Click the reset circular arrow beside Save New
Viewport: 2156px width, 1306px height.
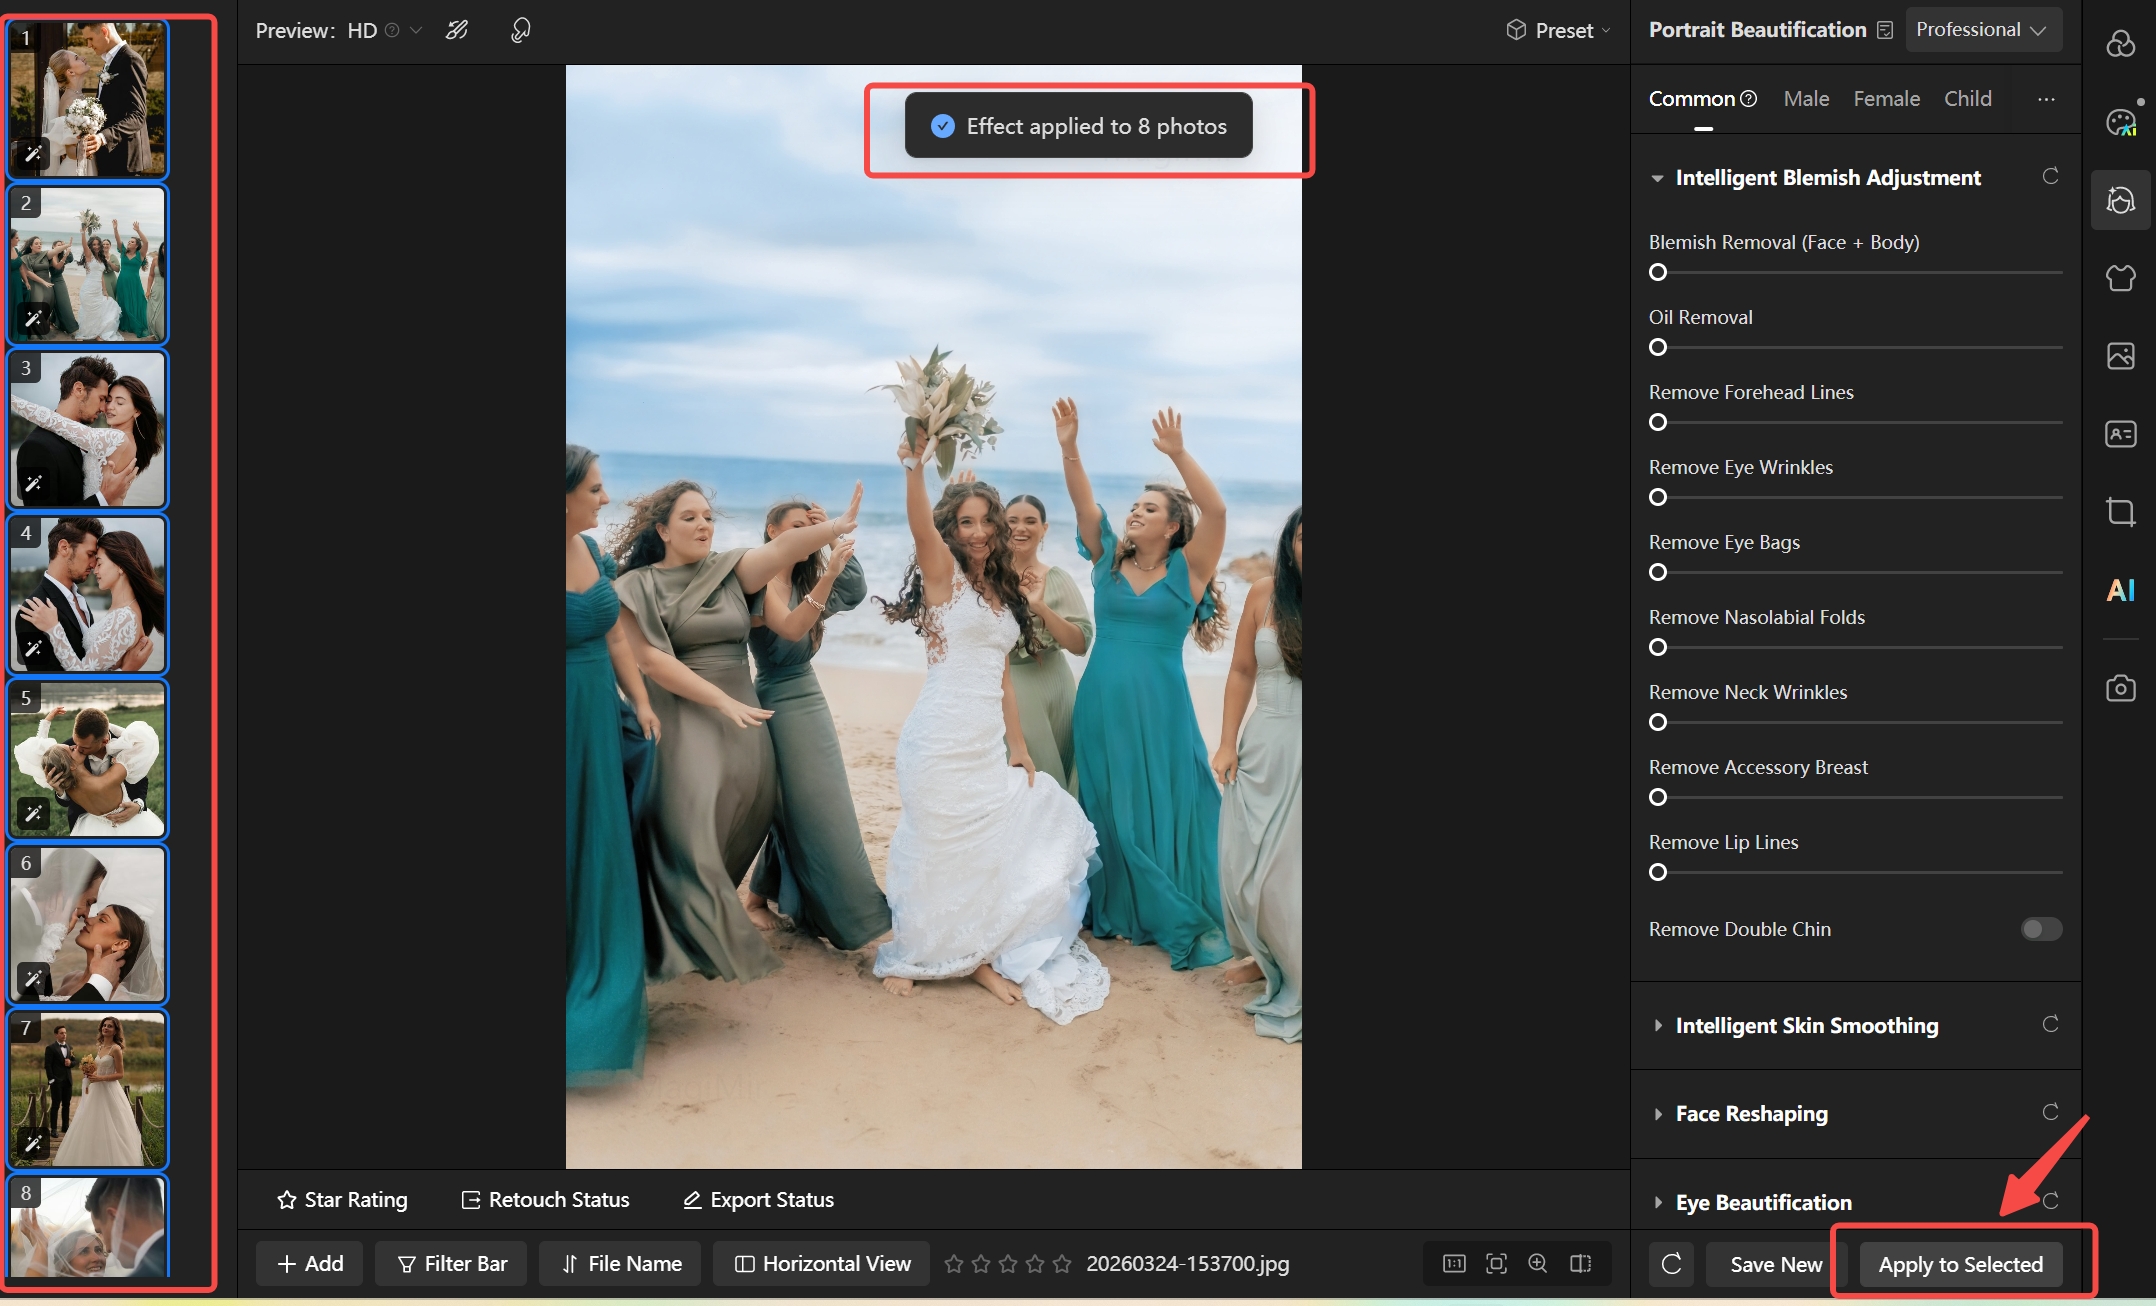[1671, 1264]
